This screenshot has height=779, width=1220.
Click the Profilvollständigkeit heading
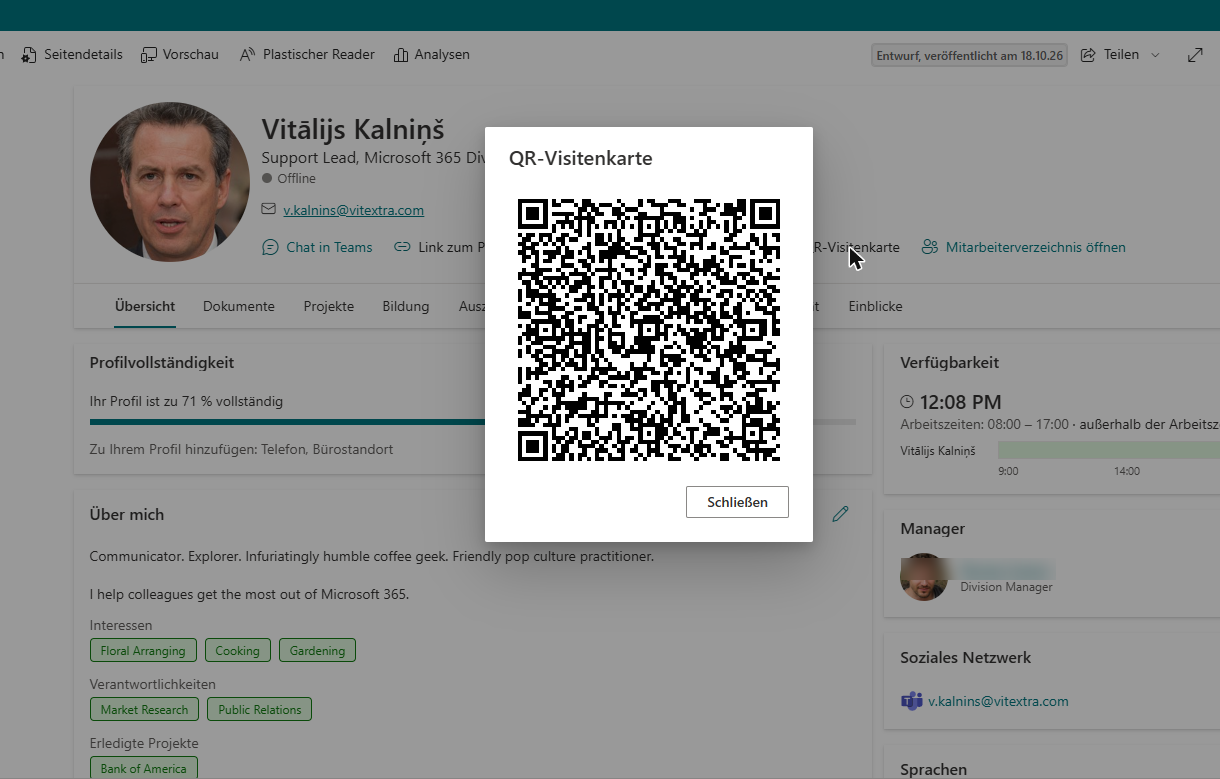coord(162,363)
